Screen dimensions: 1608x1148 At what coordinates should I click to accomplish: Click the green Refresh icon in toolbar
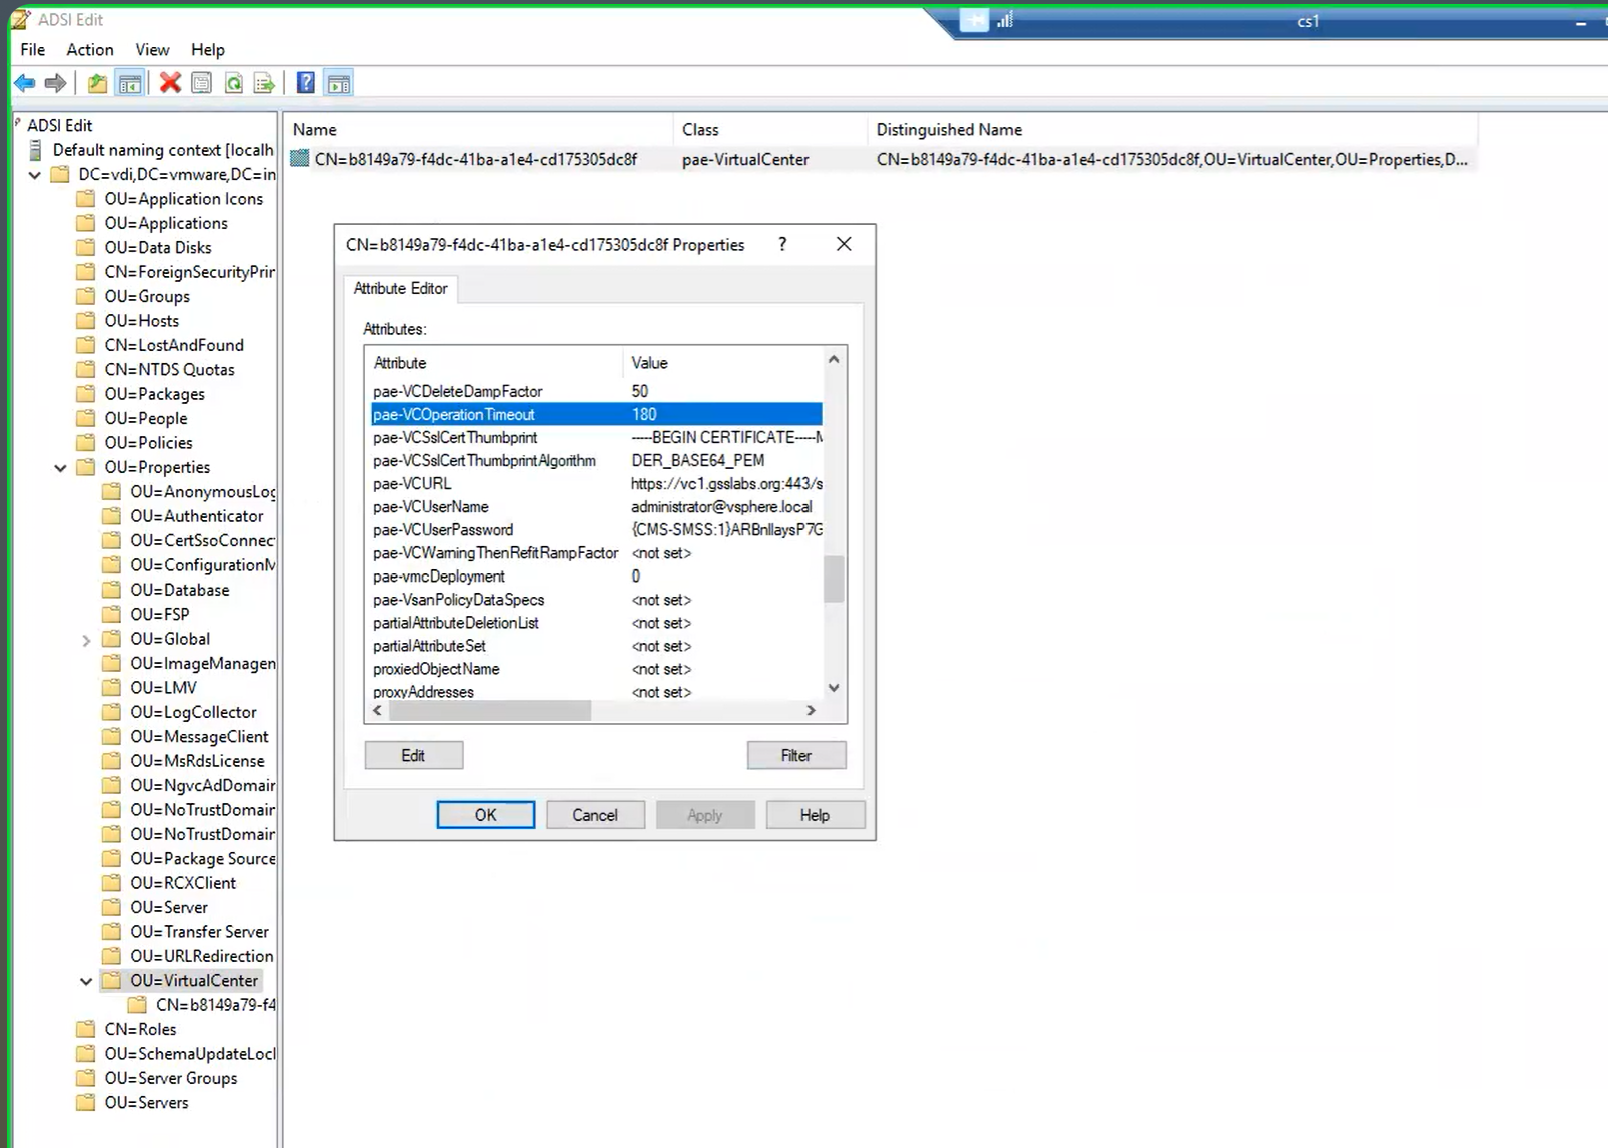[x=233, y=84]
